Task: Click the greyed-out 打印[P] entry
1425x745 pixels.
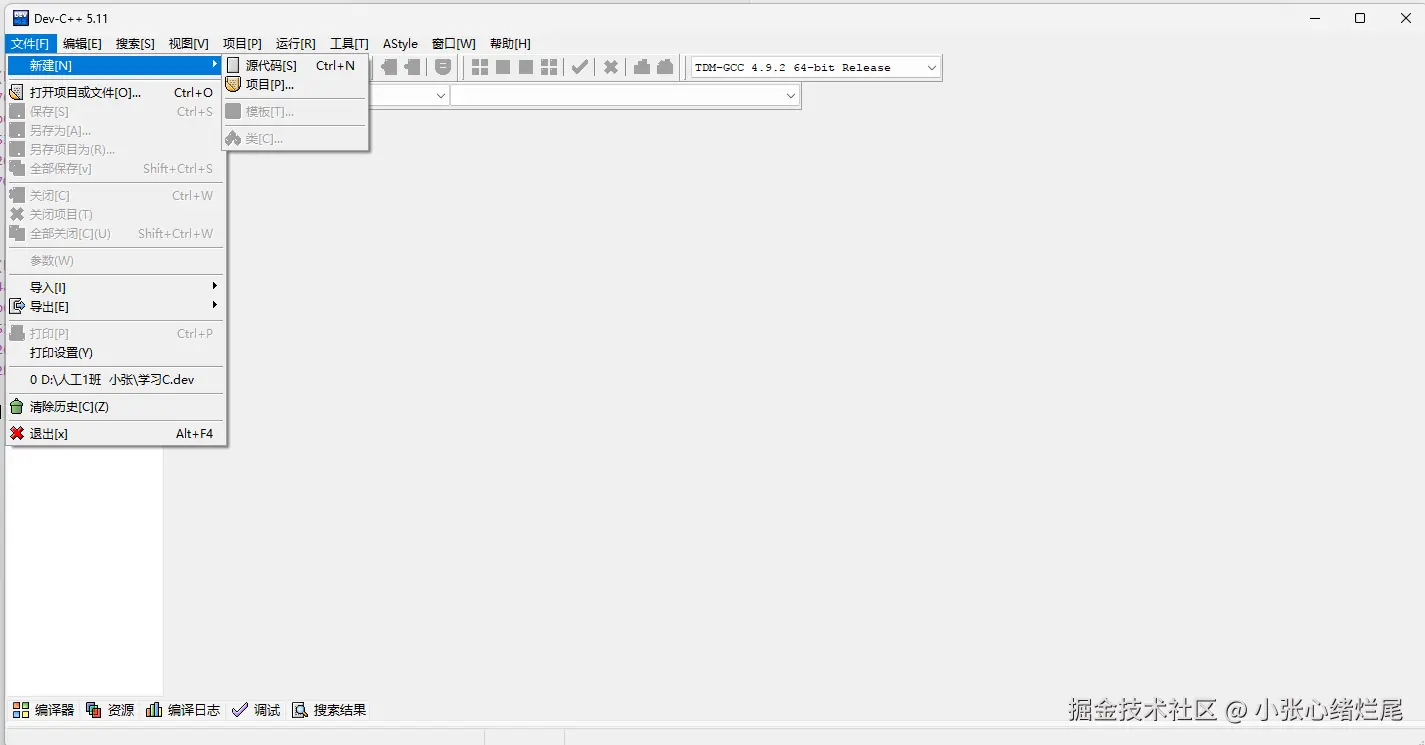Action: click(116, 333)
